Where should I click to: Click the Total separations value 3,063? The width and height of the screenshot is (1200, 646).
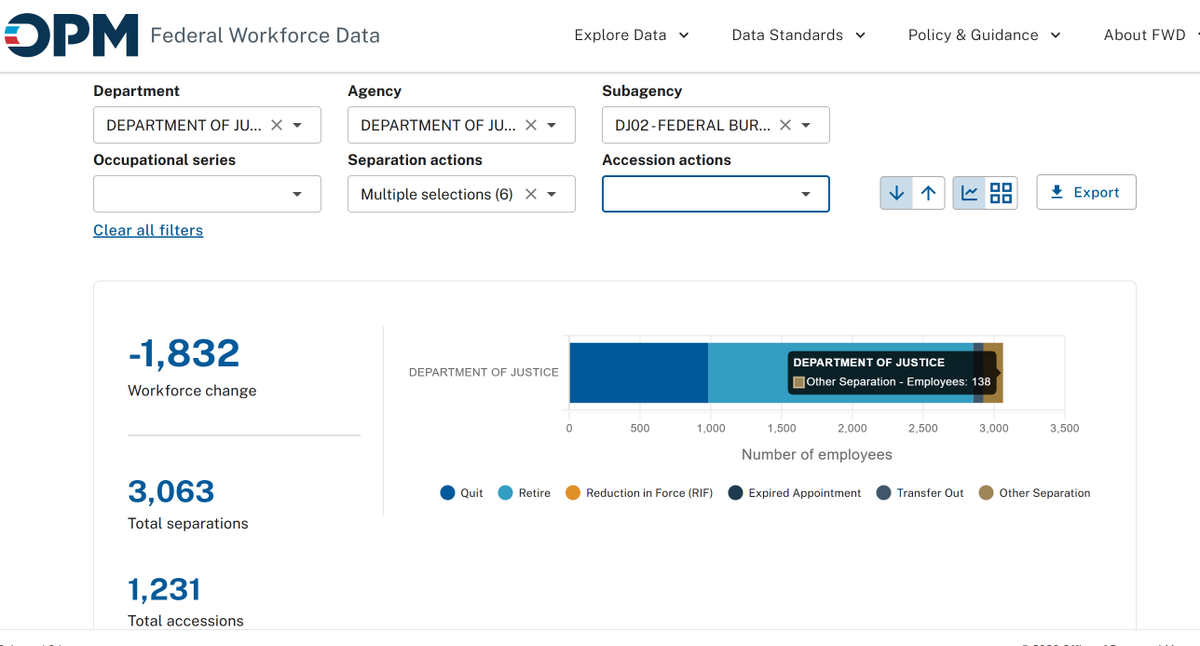point(171,491)
